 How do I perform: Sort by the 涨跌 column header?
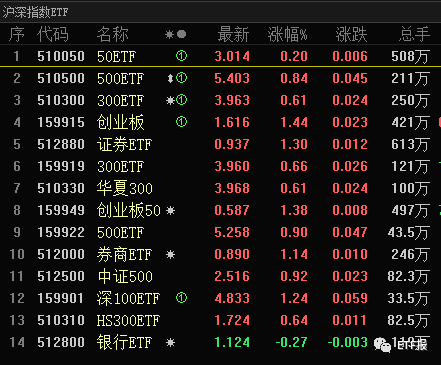click(351, 34)
